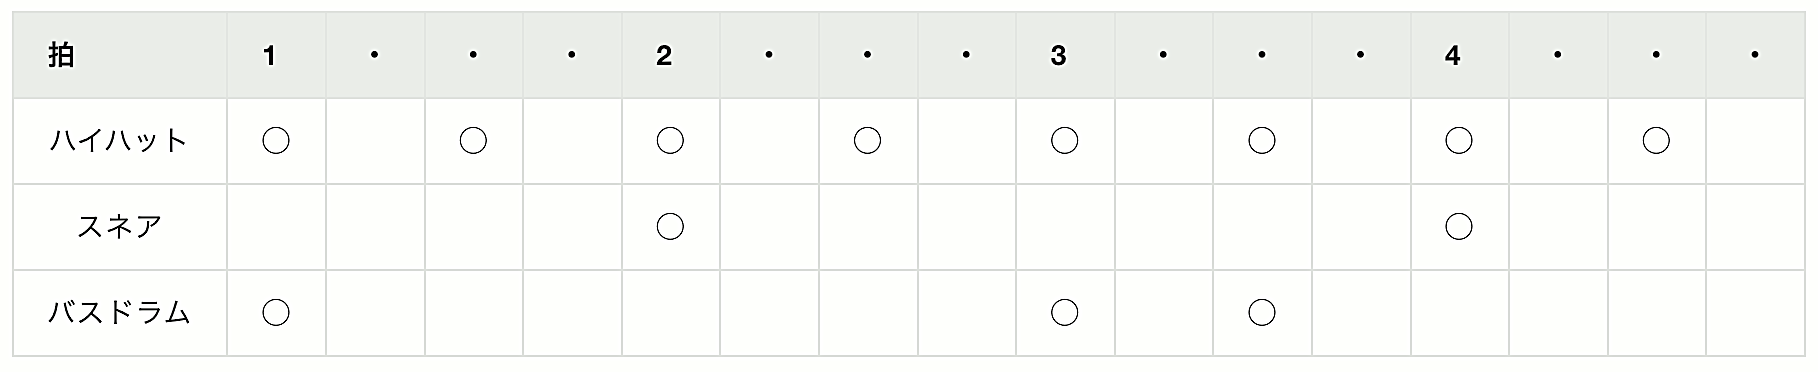The height and width of the screenshot is (372, 1818).
Task: Click the スネア row label
Action: pos(119,227)
